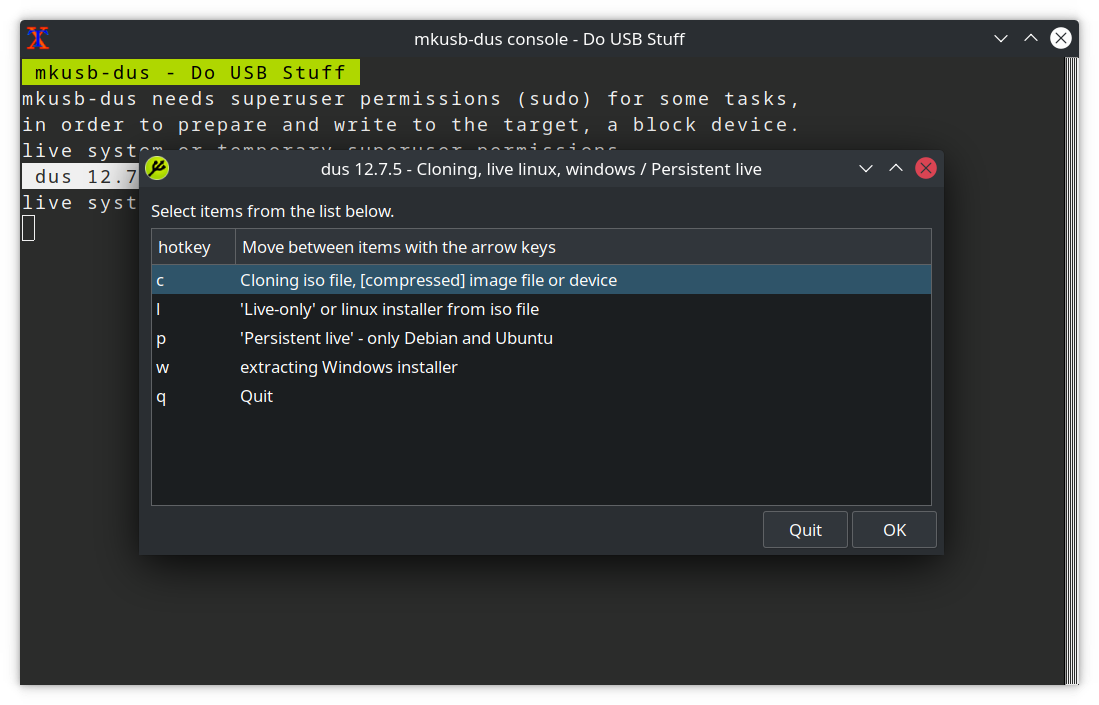Click the 'hotkey' column header
This screenshot has width=1099, height=705.
tap(185, 247)
